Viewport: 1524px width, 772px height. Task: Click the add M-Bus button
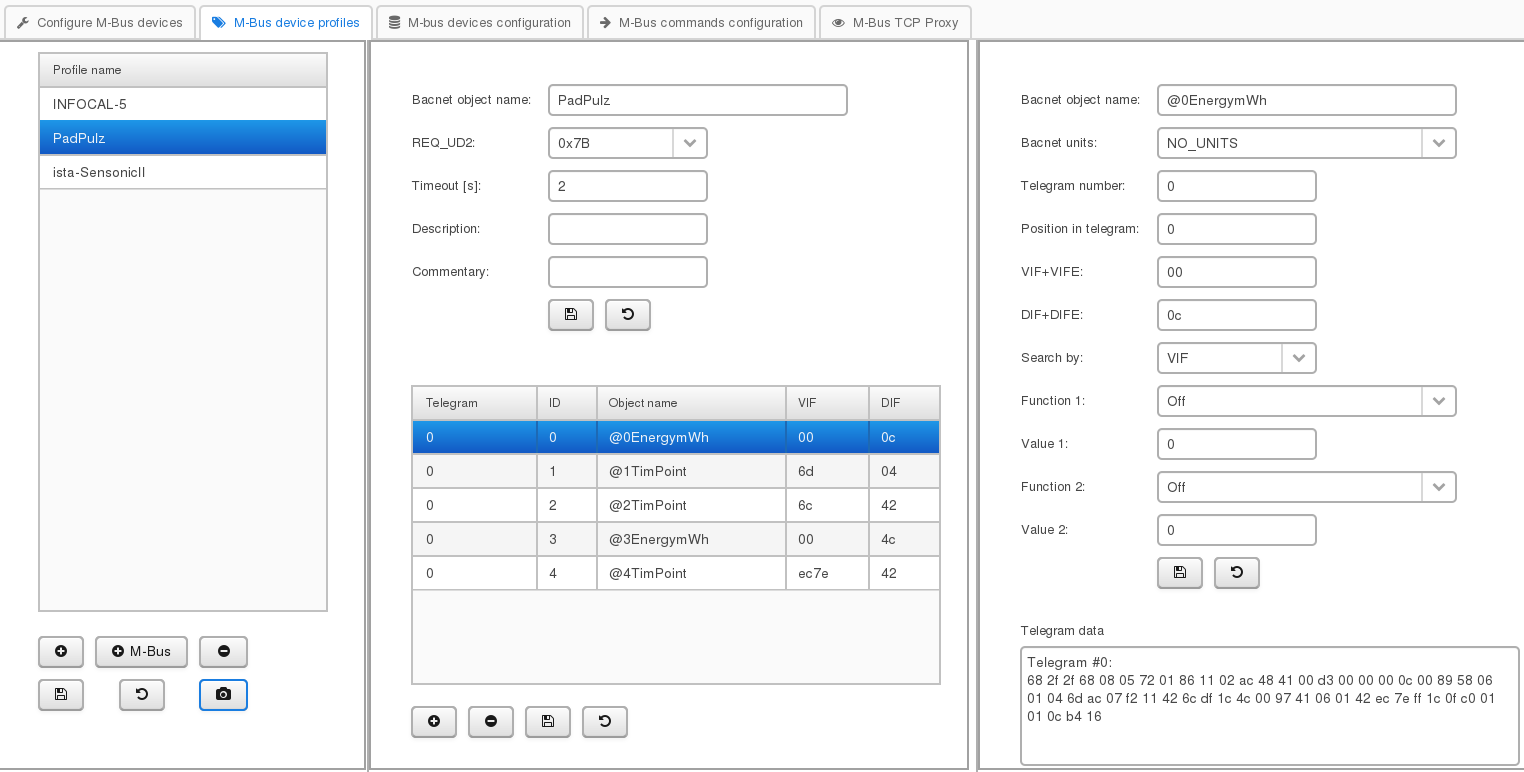coord(141,652)
